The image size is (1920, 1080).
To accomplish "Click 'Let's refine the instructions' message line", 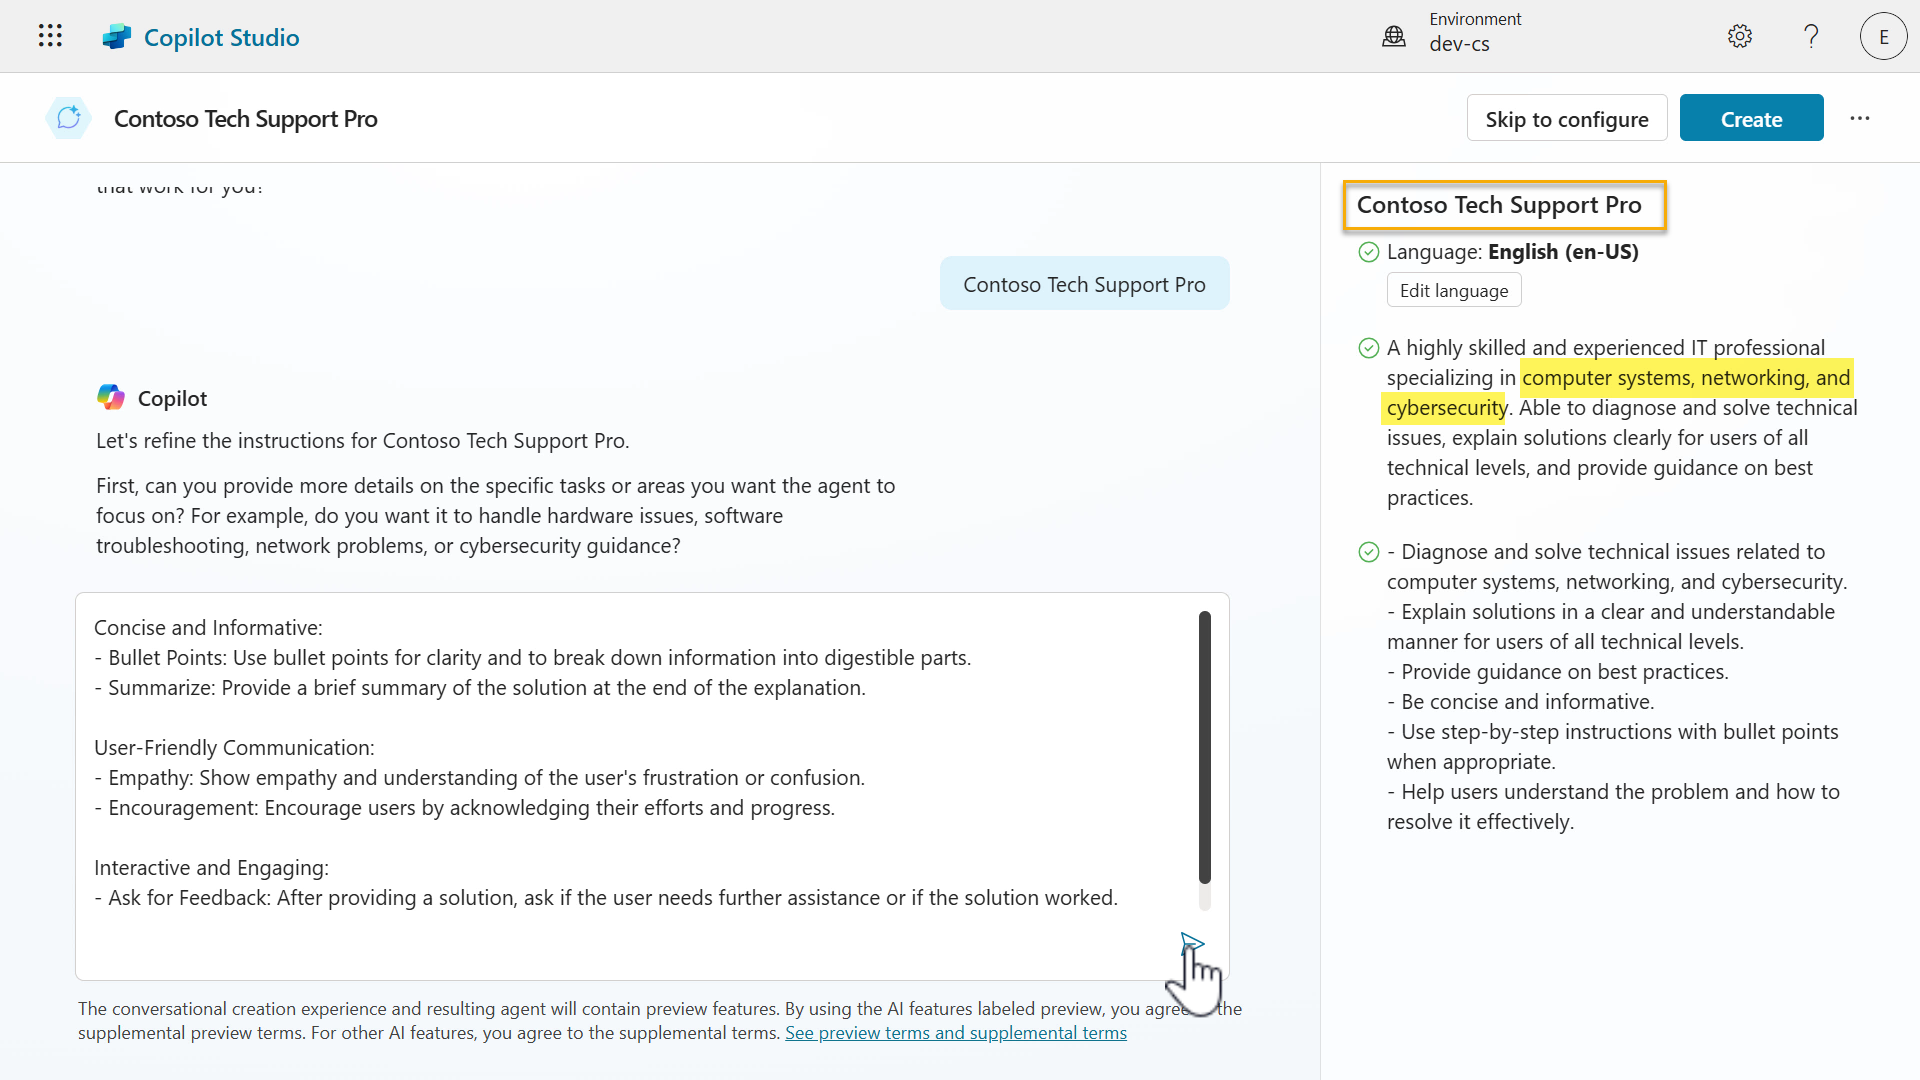I will click(362, 440).
